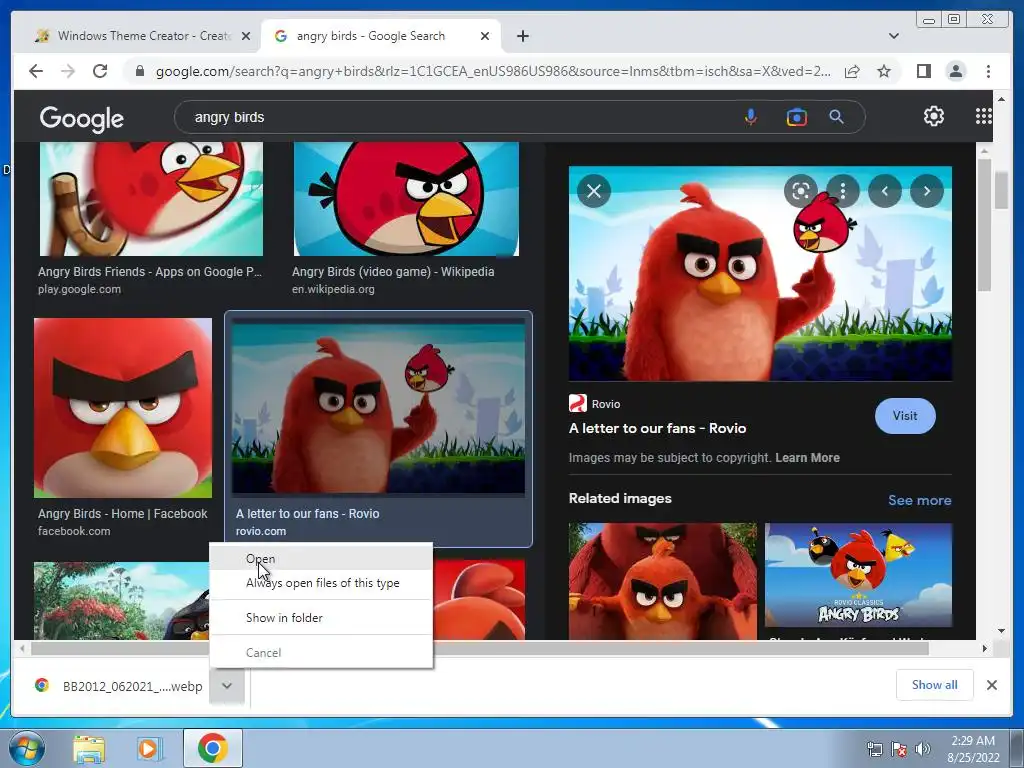Close the Windows Theme Creator tab
The height and width of the screenshot is (768, 1024).
tap(246, 36)
